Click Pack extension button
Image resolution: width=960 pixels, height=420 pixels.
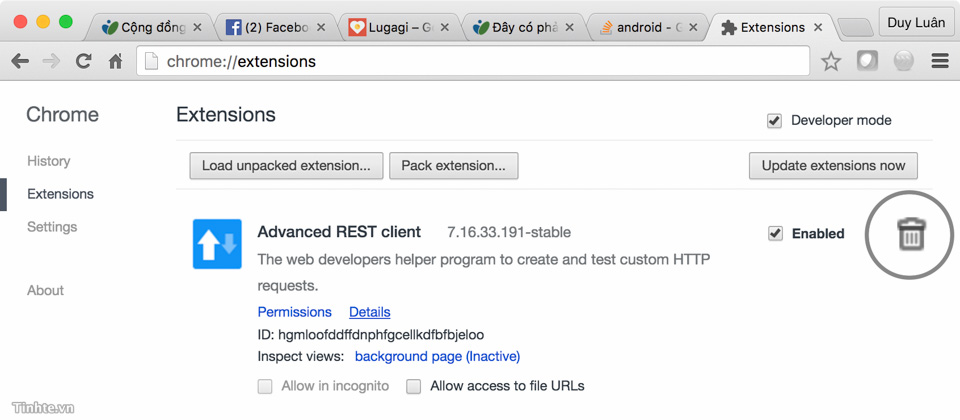pos(454,166)
